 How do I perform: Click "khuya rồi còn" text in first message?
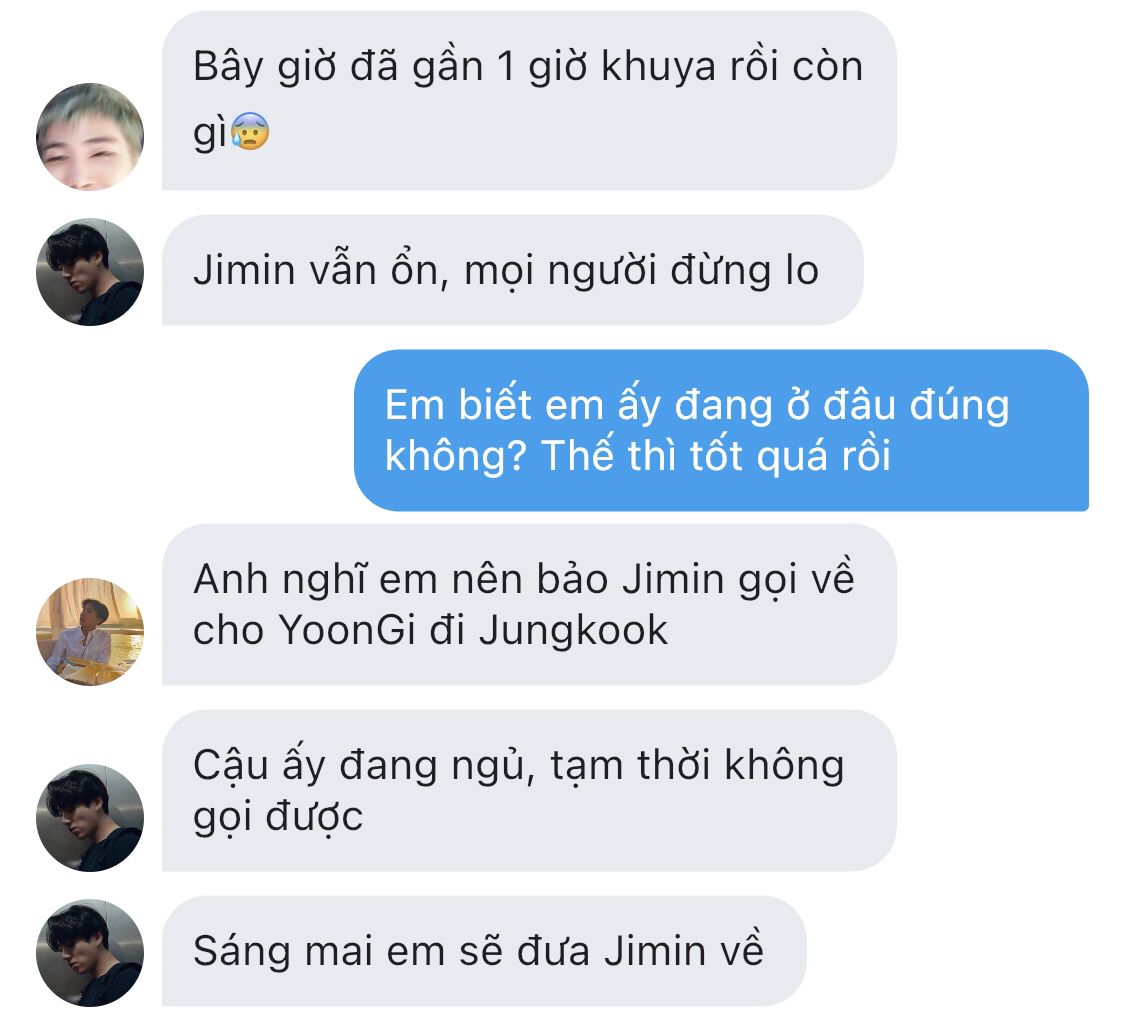[x=731, y=66]
